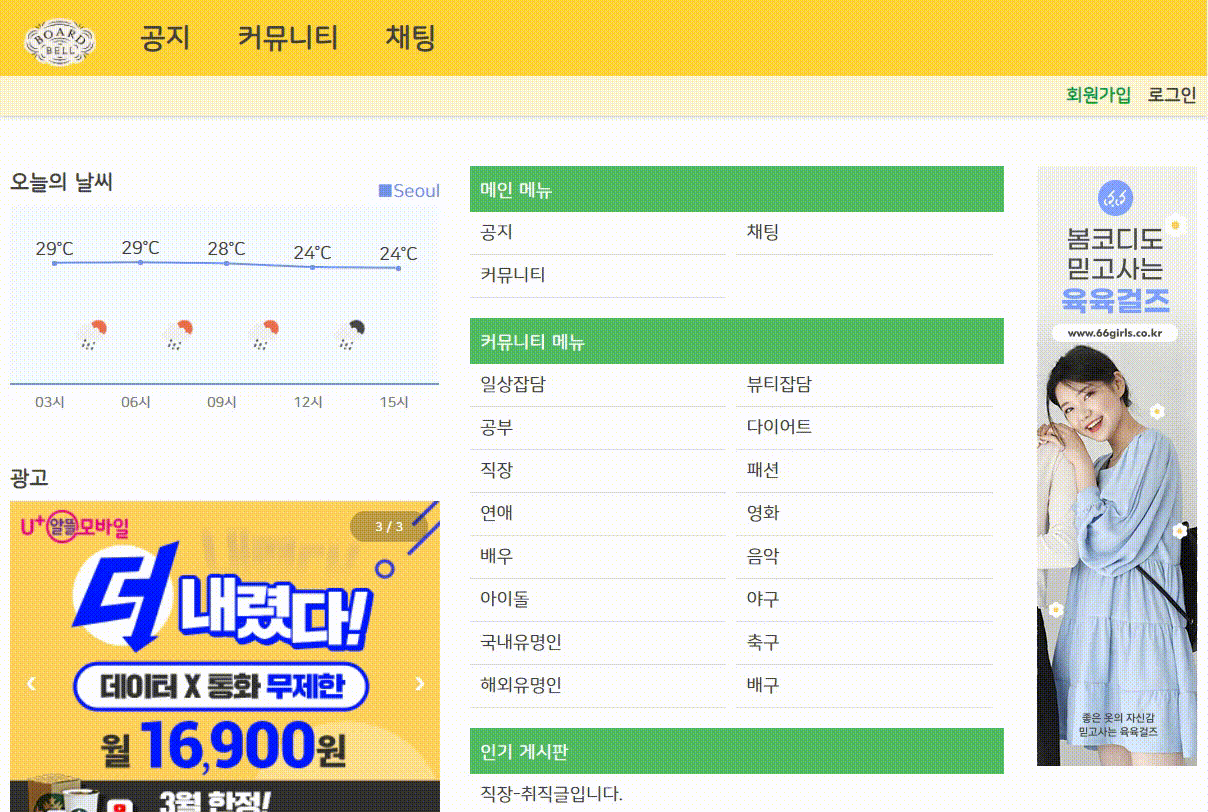Image resolution: width=1208 pixels, height=812 pixels.
Task: Click the 03시 weather icon
Action: pyautogui.click(x=92, y=335)
